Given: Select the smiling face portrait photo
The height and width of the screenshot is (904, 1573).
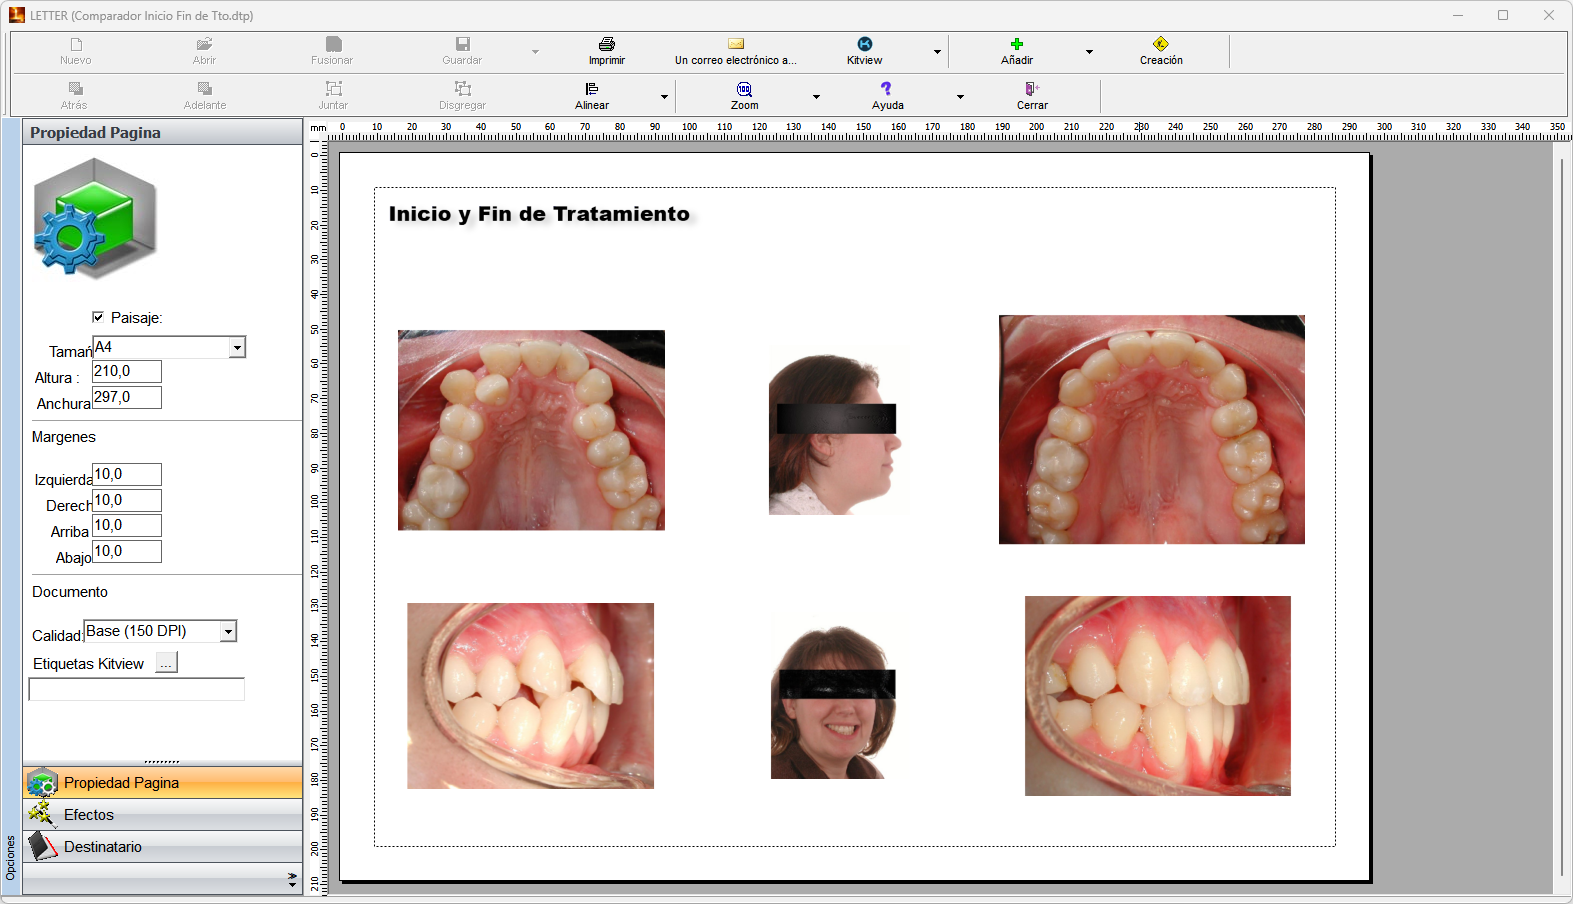Looking at the screenshot, I should [833, 702].
